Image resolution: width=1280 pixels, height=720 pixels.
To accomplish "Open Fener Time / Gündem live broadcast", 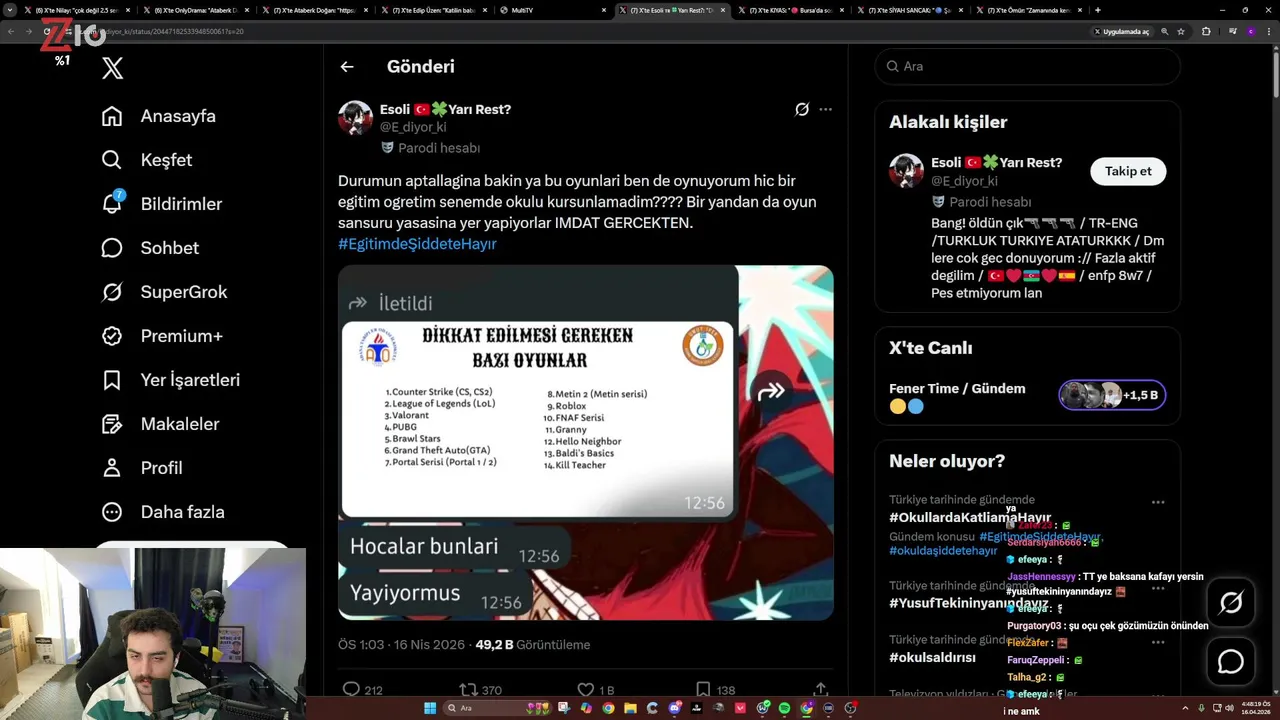I will tap(957, 389).
